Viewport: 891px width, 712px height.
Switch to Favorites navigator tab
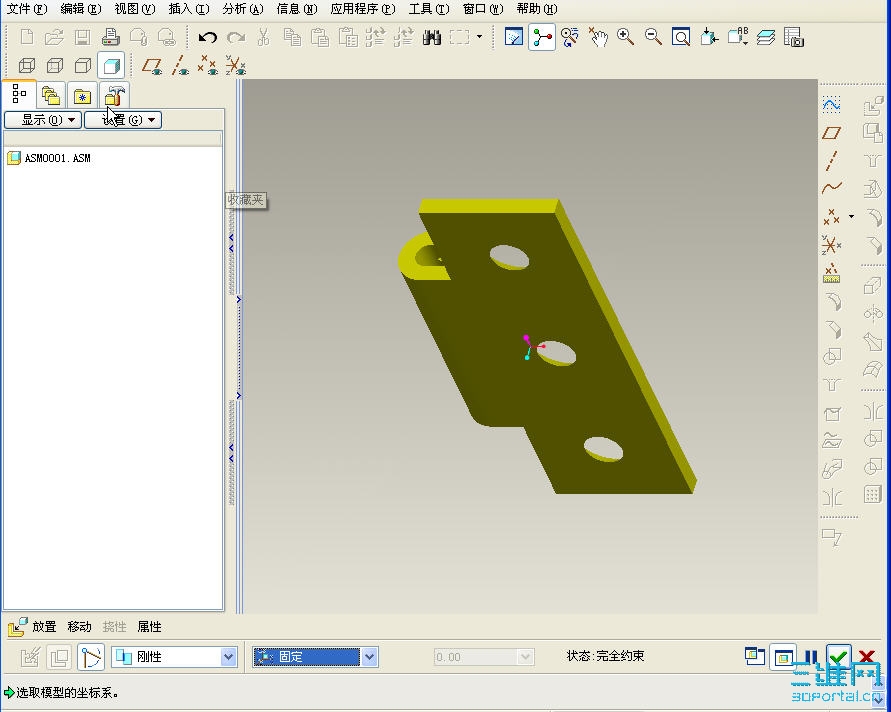tap(82, 95)
